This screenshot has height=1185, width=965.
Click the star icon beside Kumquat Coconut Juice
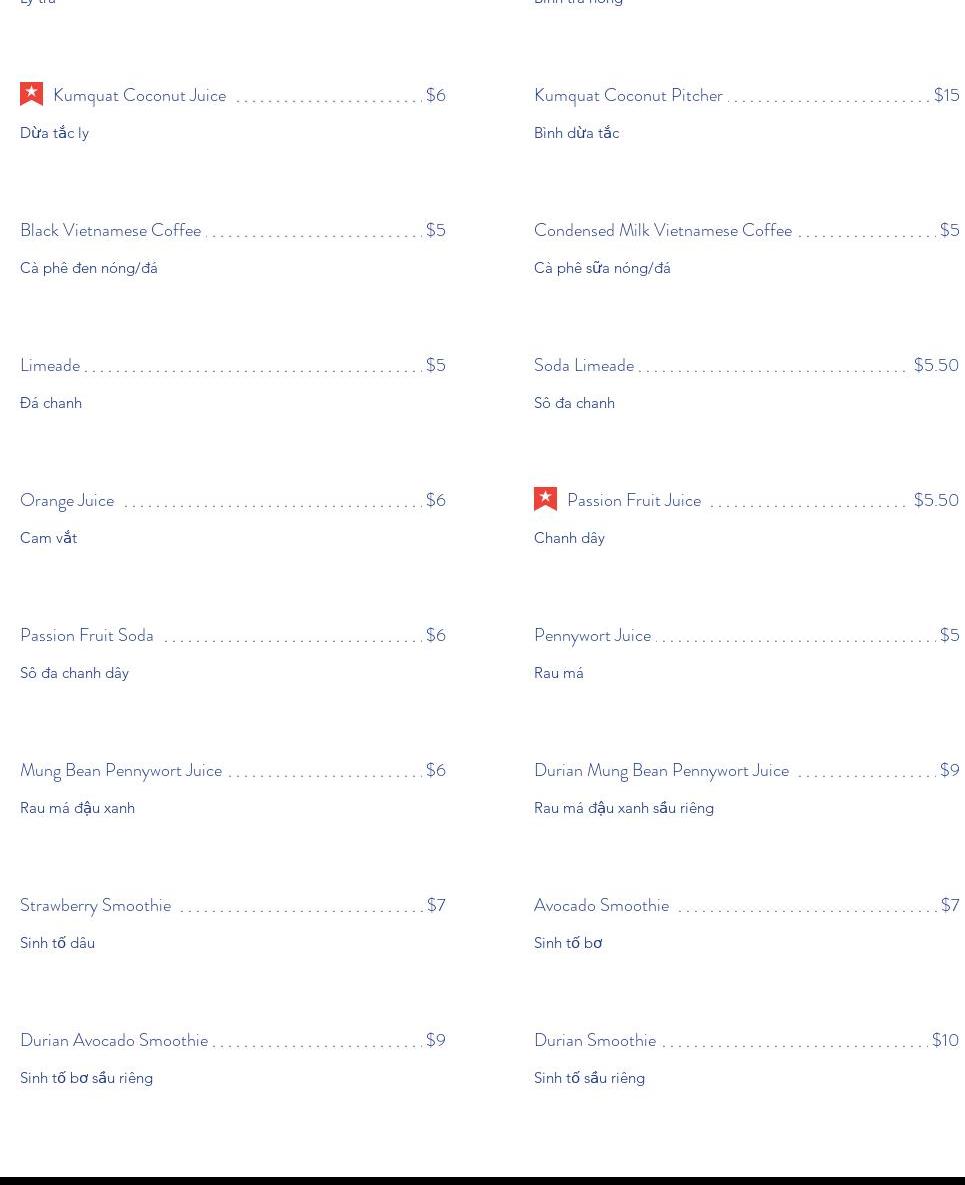pyautogui.click(x=31, y=94)
